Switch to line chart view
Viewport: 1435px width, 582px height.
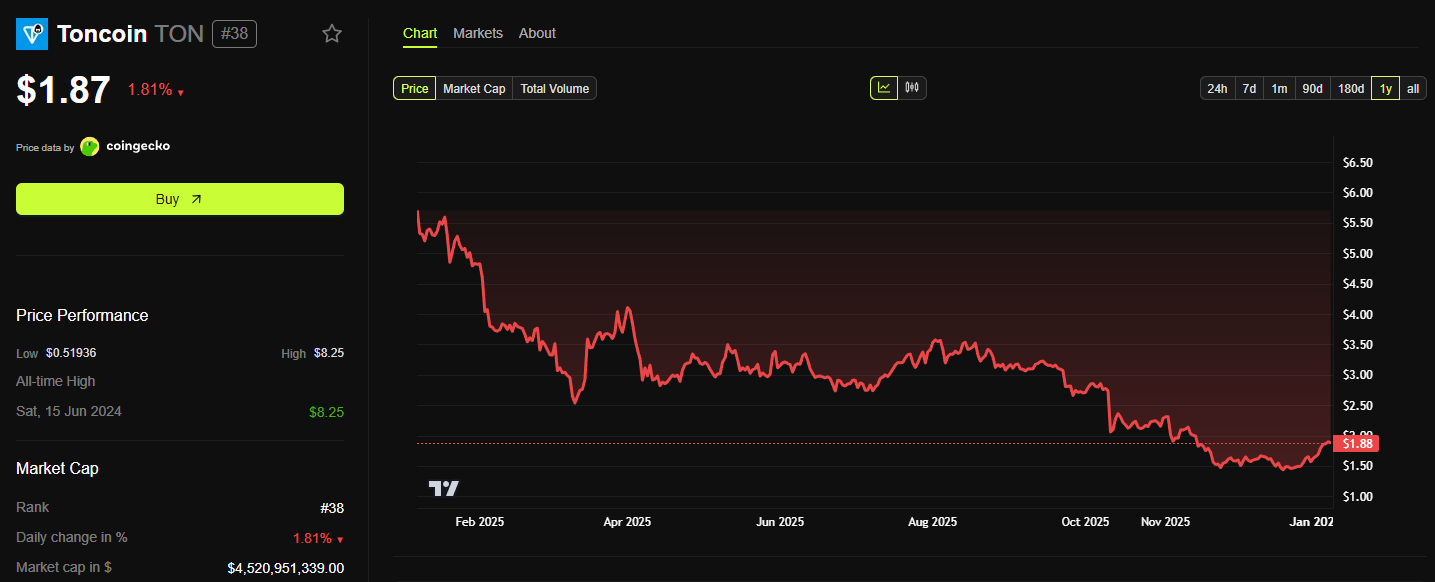pyautogui.click(x=884, y=88)
